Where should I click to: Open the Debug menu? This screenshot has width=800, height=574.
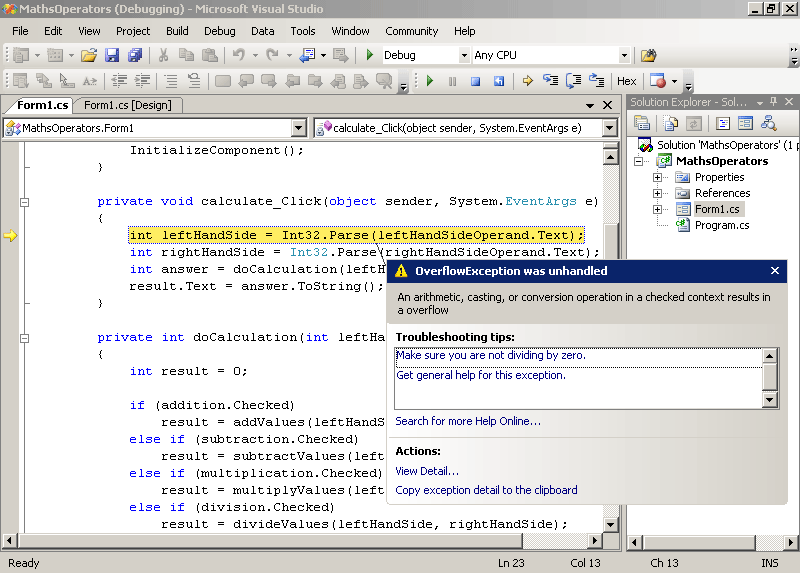pyautogui.click(x=219, y=31)
